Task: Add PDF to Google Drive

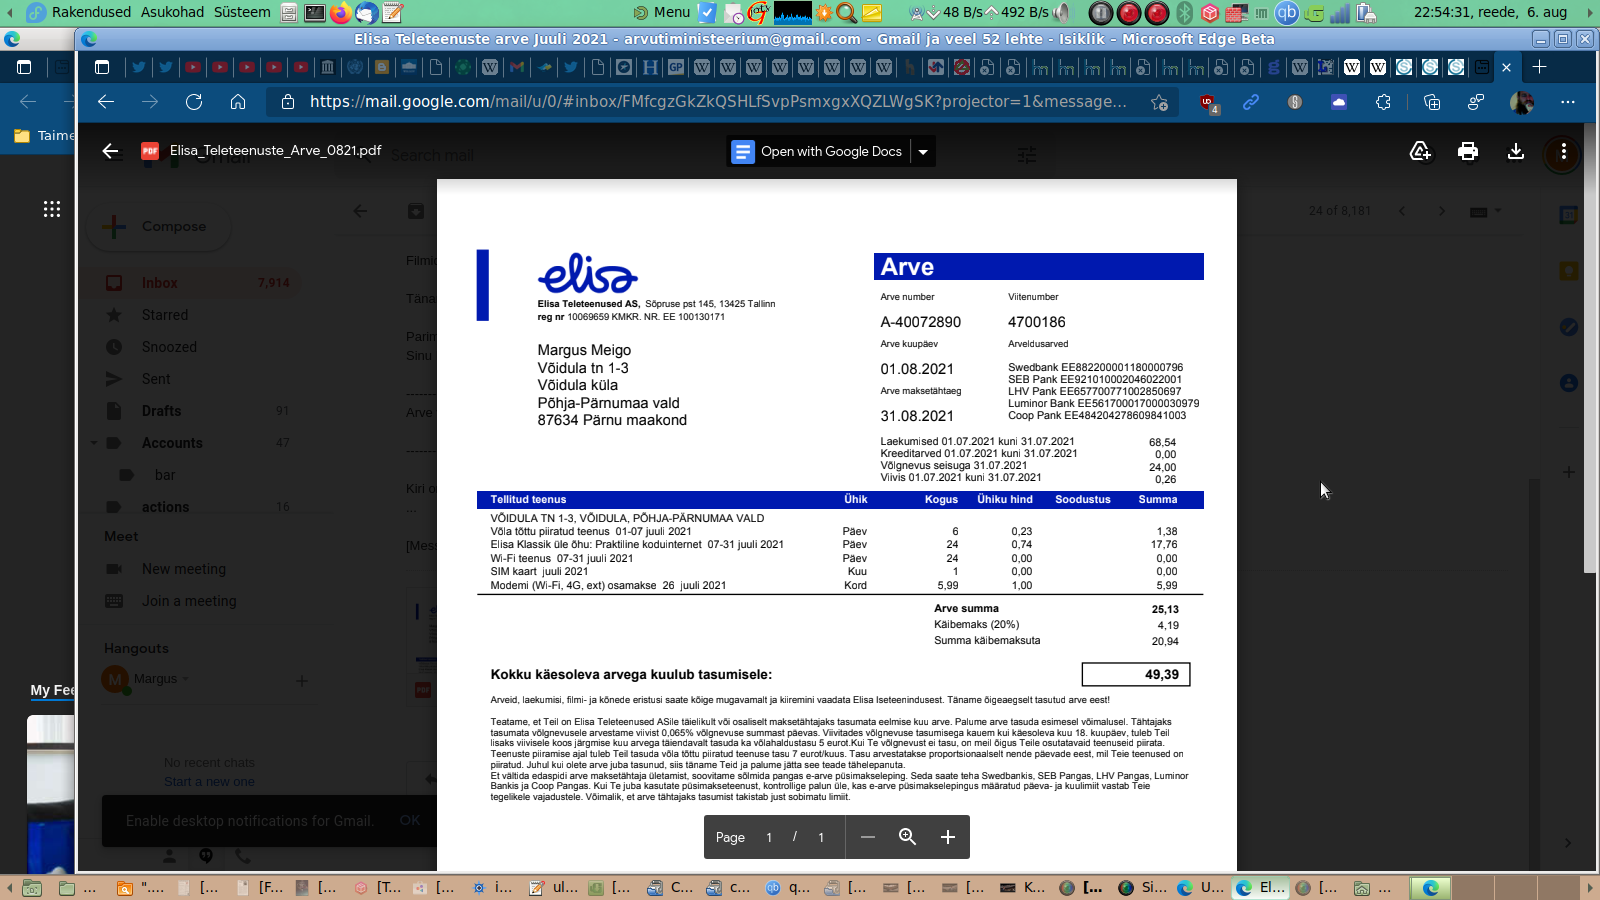Action: (x=1420, y=151)
